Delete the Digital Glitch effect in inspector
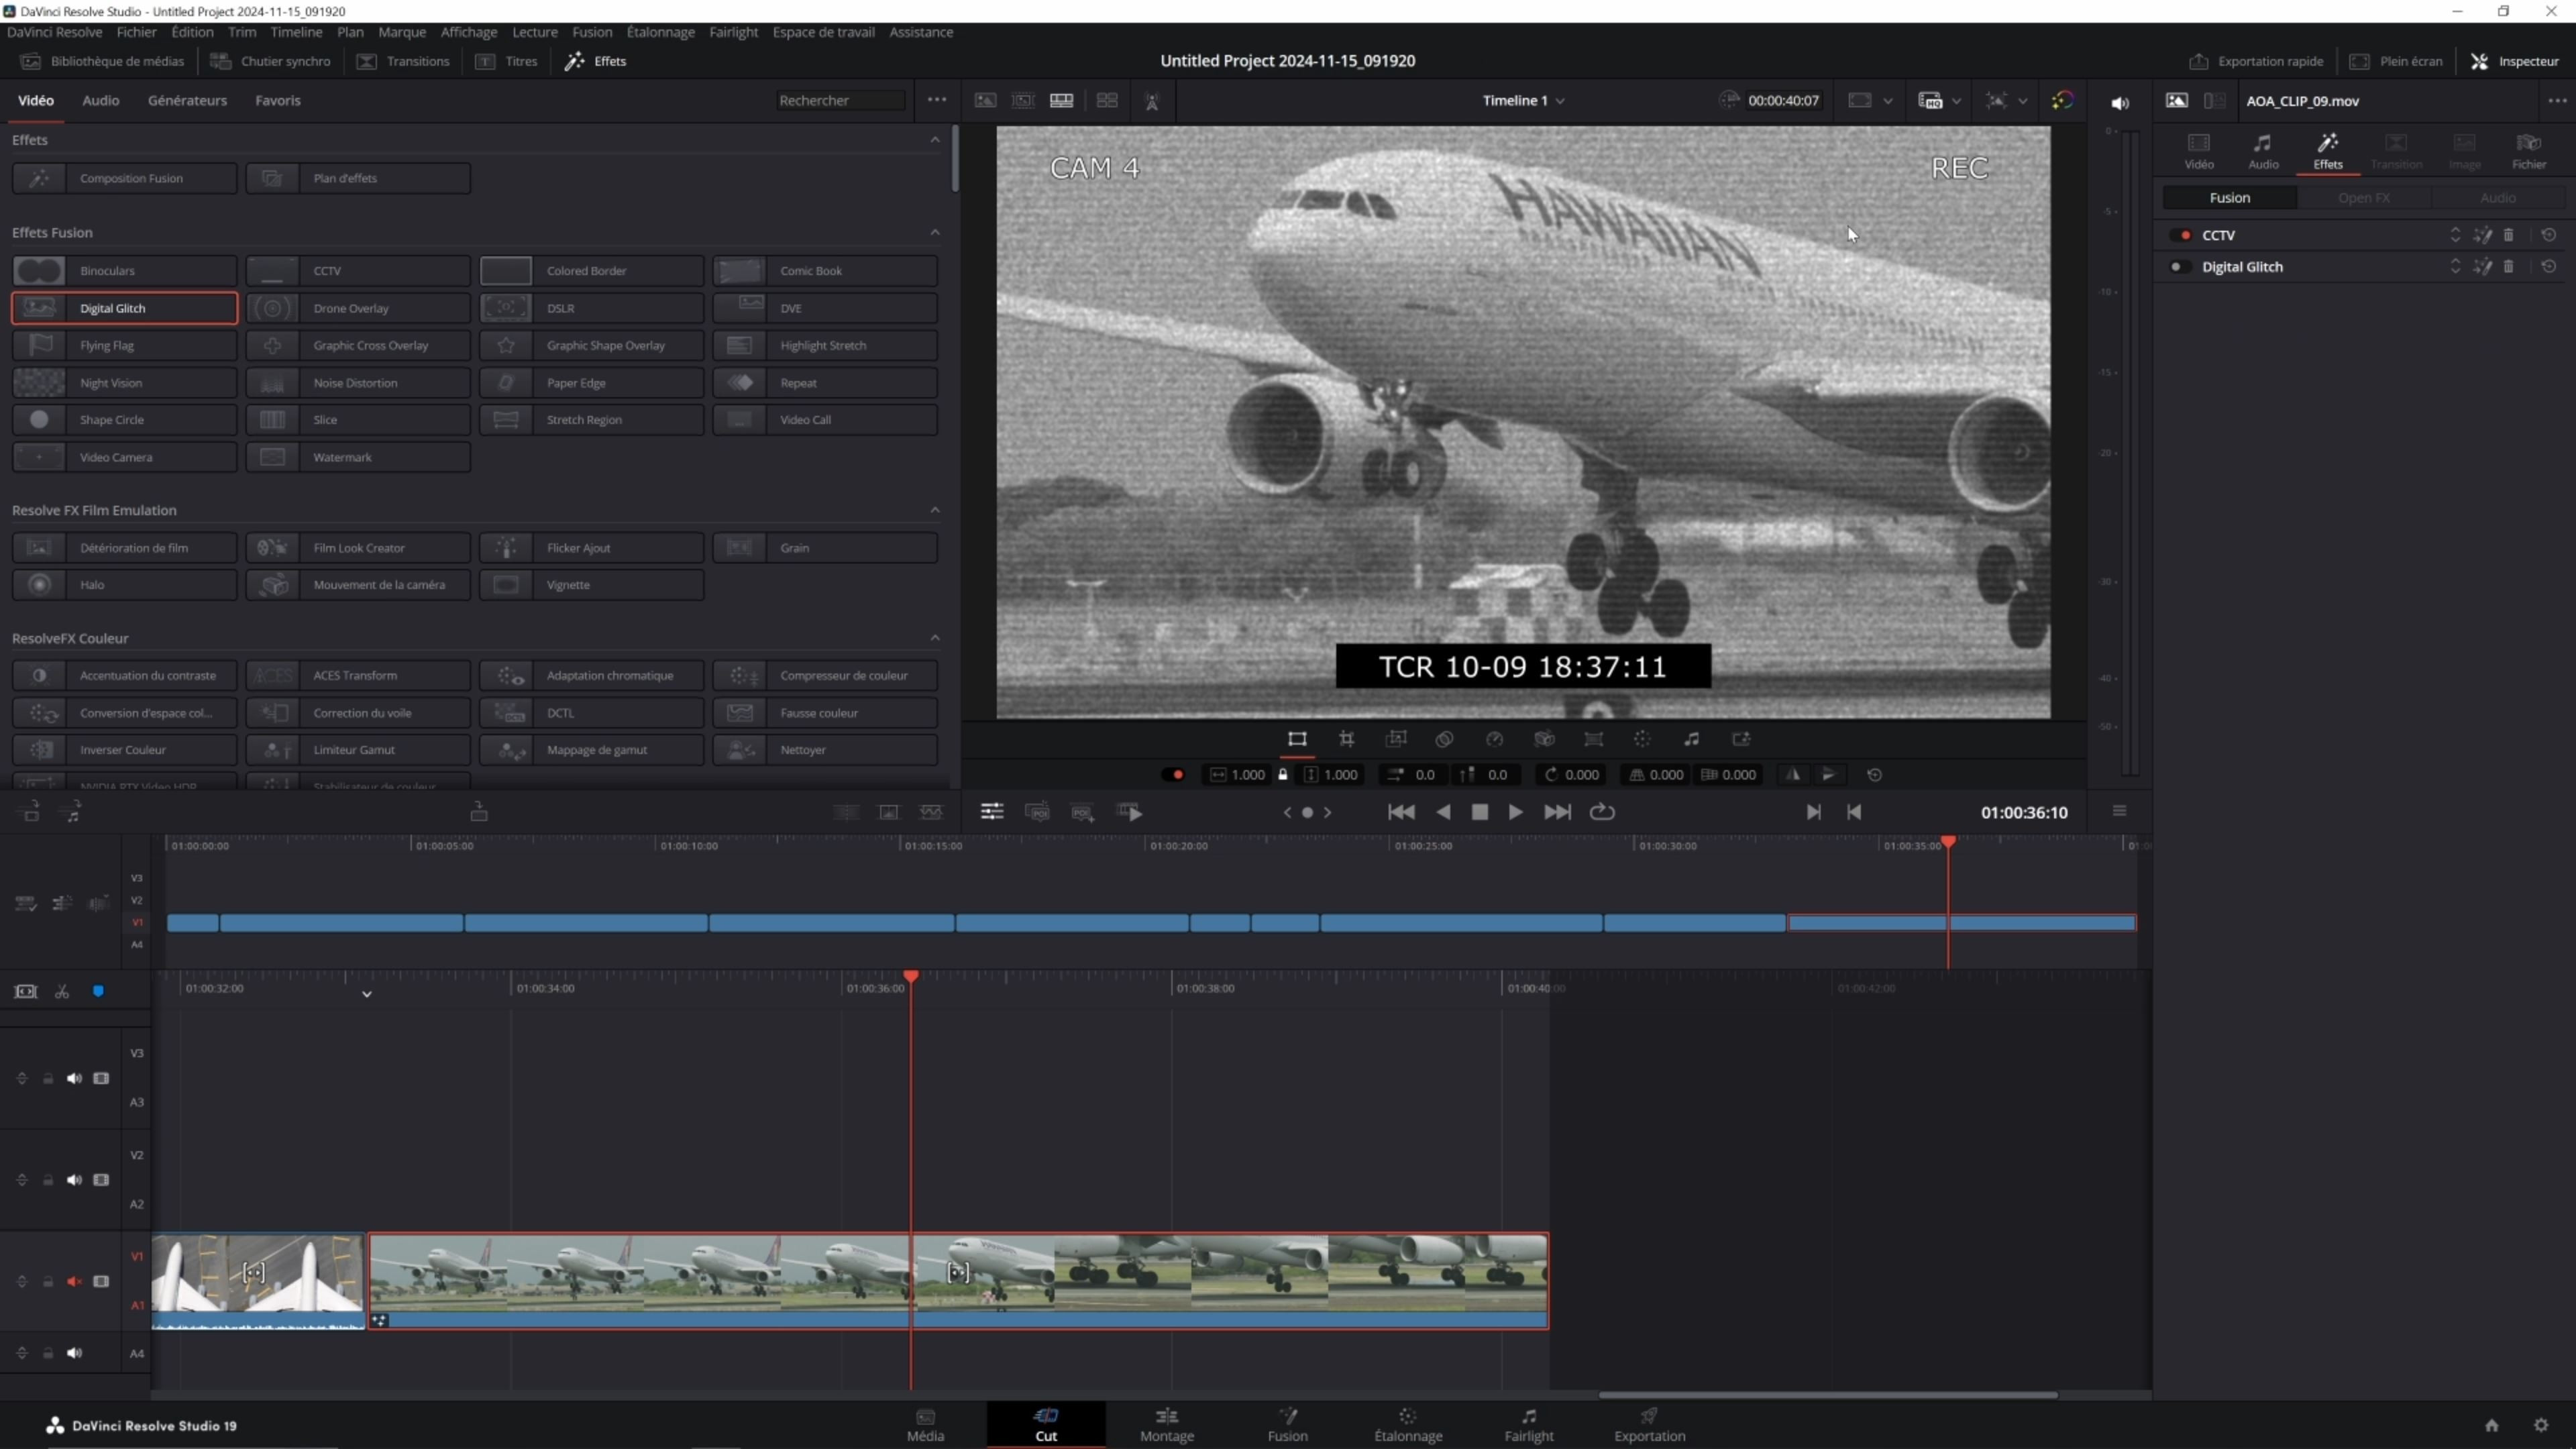 coord(2509,267)
